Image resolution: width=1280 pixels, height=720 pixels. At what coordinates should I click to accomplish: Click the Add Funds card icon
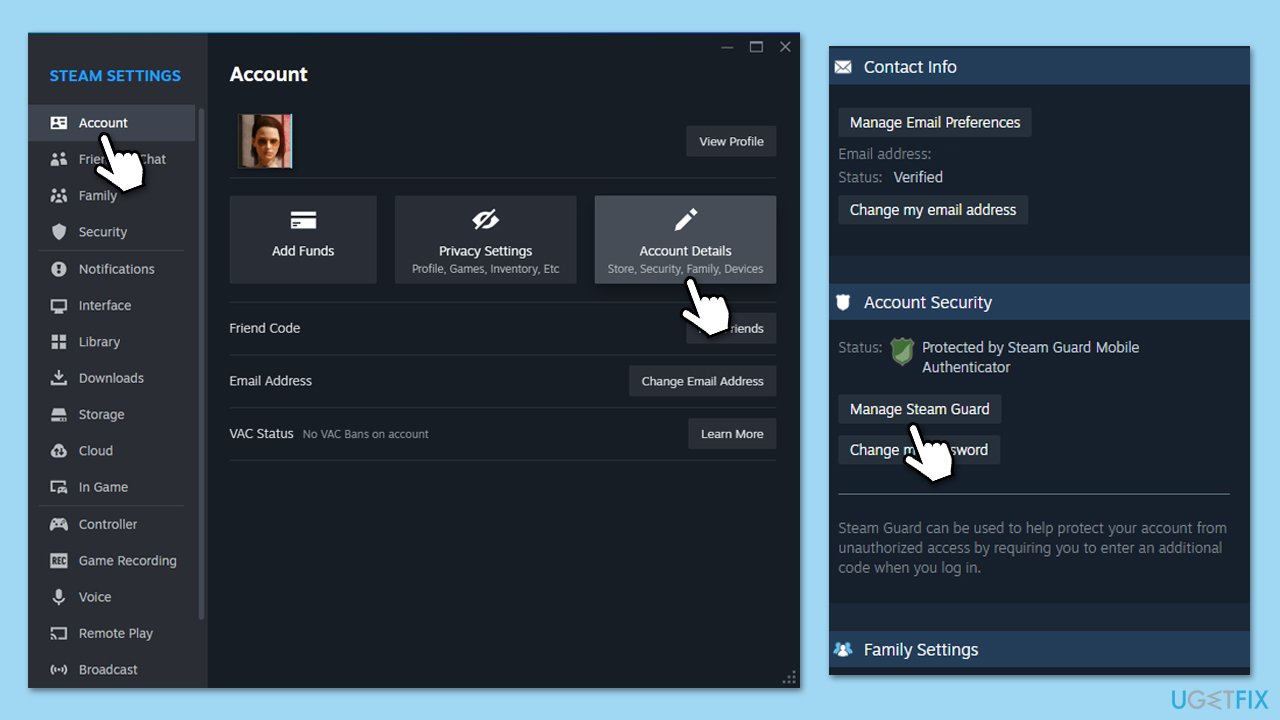tap(302, 219)
